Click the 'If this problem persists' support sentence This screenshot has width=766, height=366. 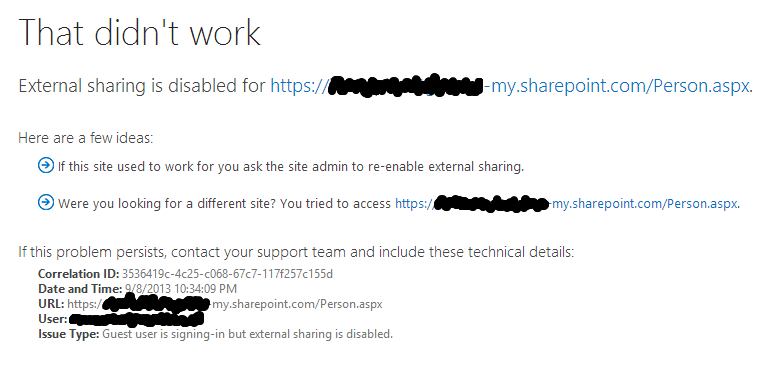[x=296, y=252]
